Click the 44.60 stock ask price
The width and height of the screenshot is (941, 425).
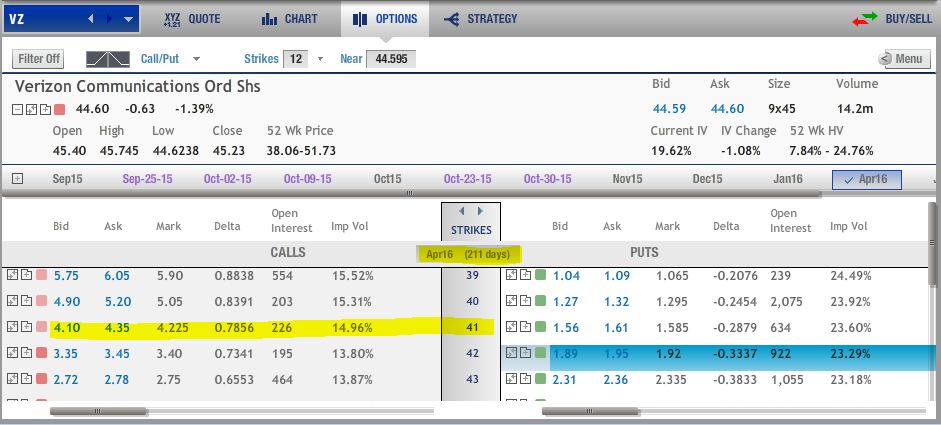(727, 109)
